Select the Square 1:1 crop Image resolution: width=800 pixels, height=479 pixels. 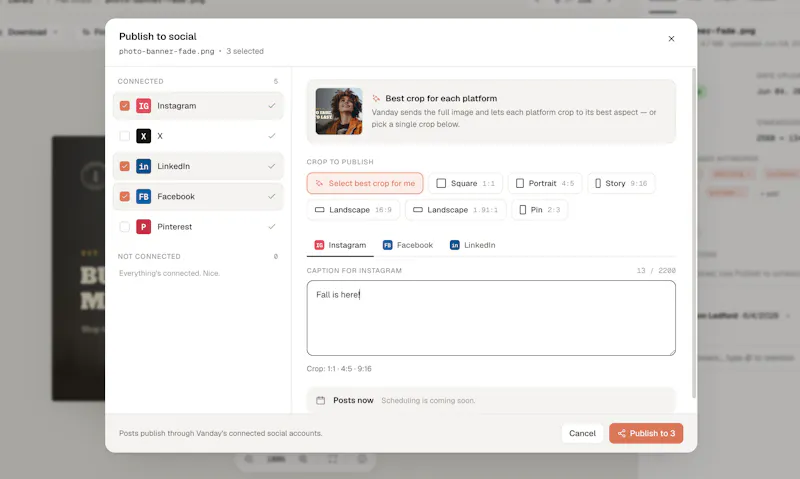465,183
